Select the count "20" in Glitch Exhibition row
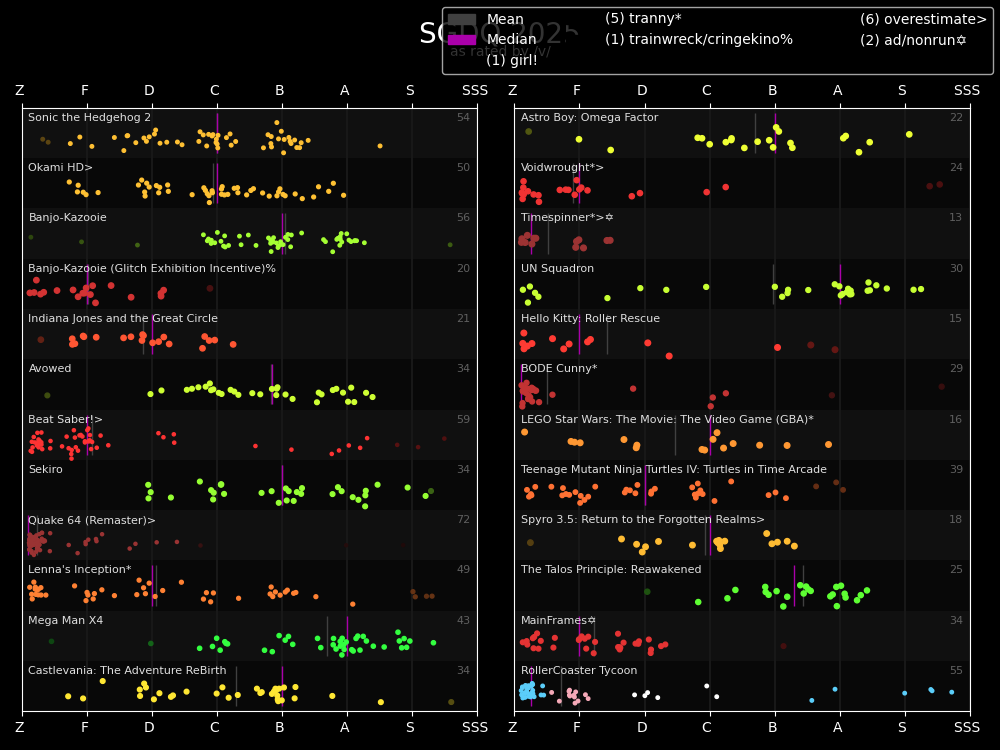This screenshot has height=750, width=1000. 463,268
